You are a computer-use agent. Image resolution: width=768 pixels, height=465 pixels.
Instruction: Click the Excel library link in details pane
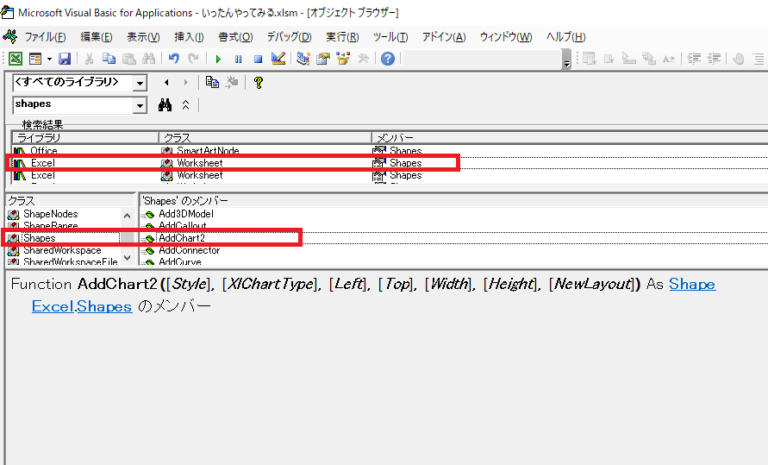pos(52,307)
